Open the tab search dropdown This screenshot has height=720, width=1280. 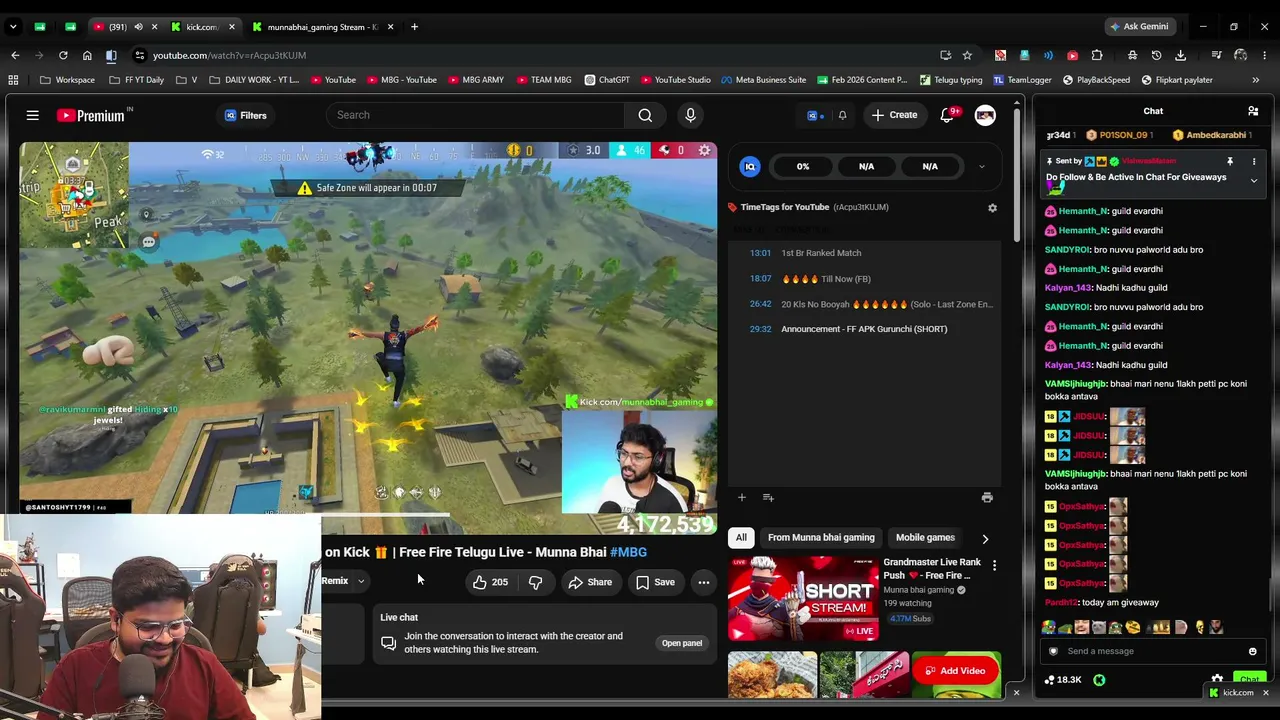point(13,27)
